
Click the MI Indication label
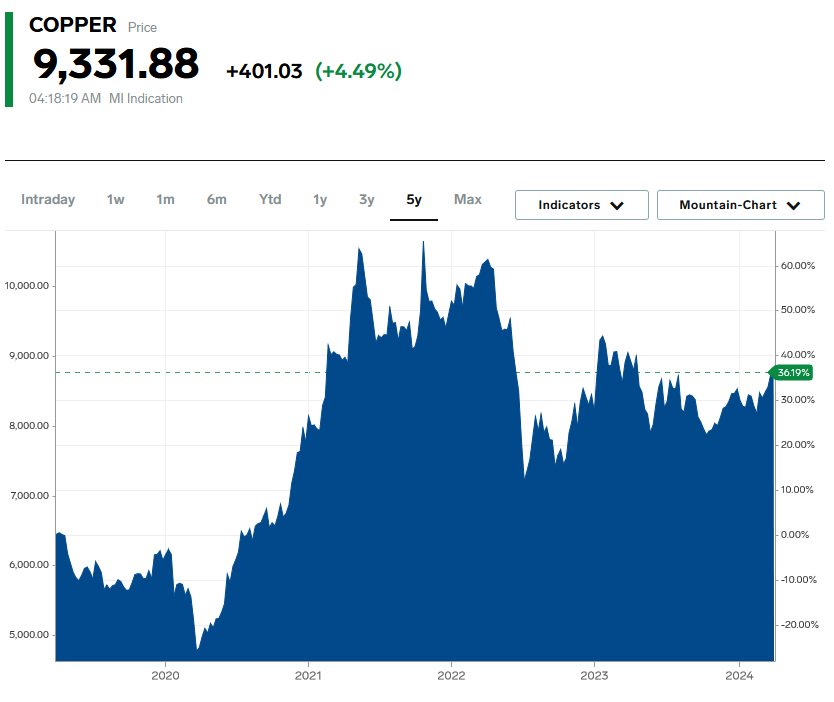pyautogui.click(x=146, y=98)
